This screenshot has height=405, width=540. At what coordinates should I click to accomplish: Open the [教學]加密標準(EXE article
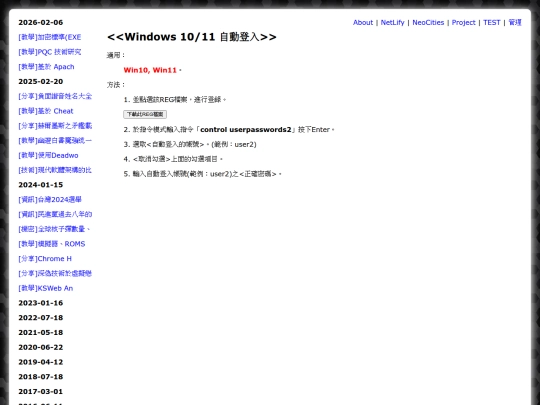50,37
